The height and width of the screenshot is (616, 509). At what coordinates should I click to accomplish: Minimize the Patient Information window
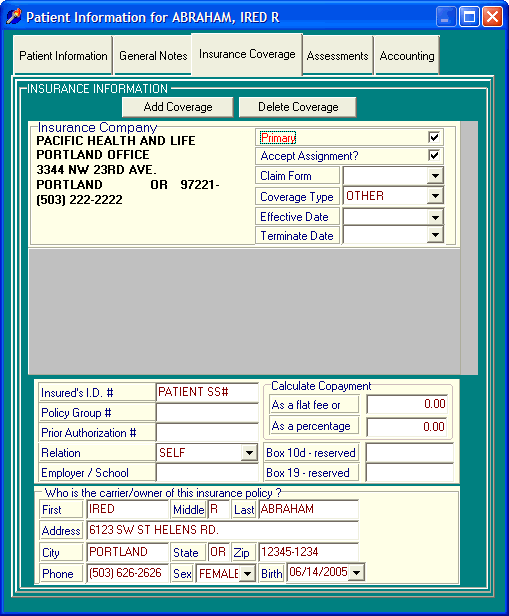coord(446,17)
